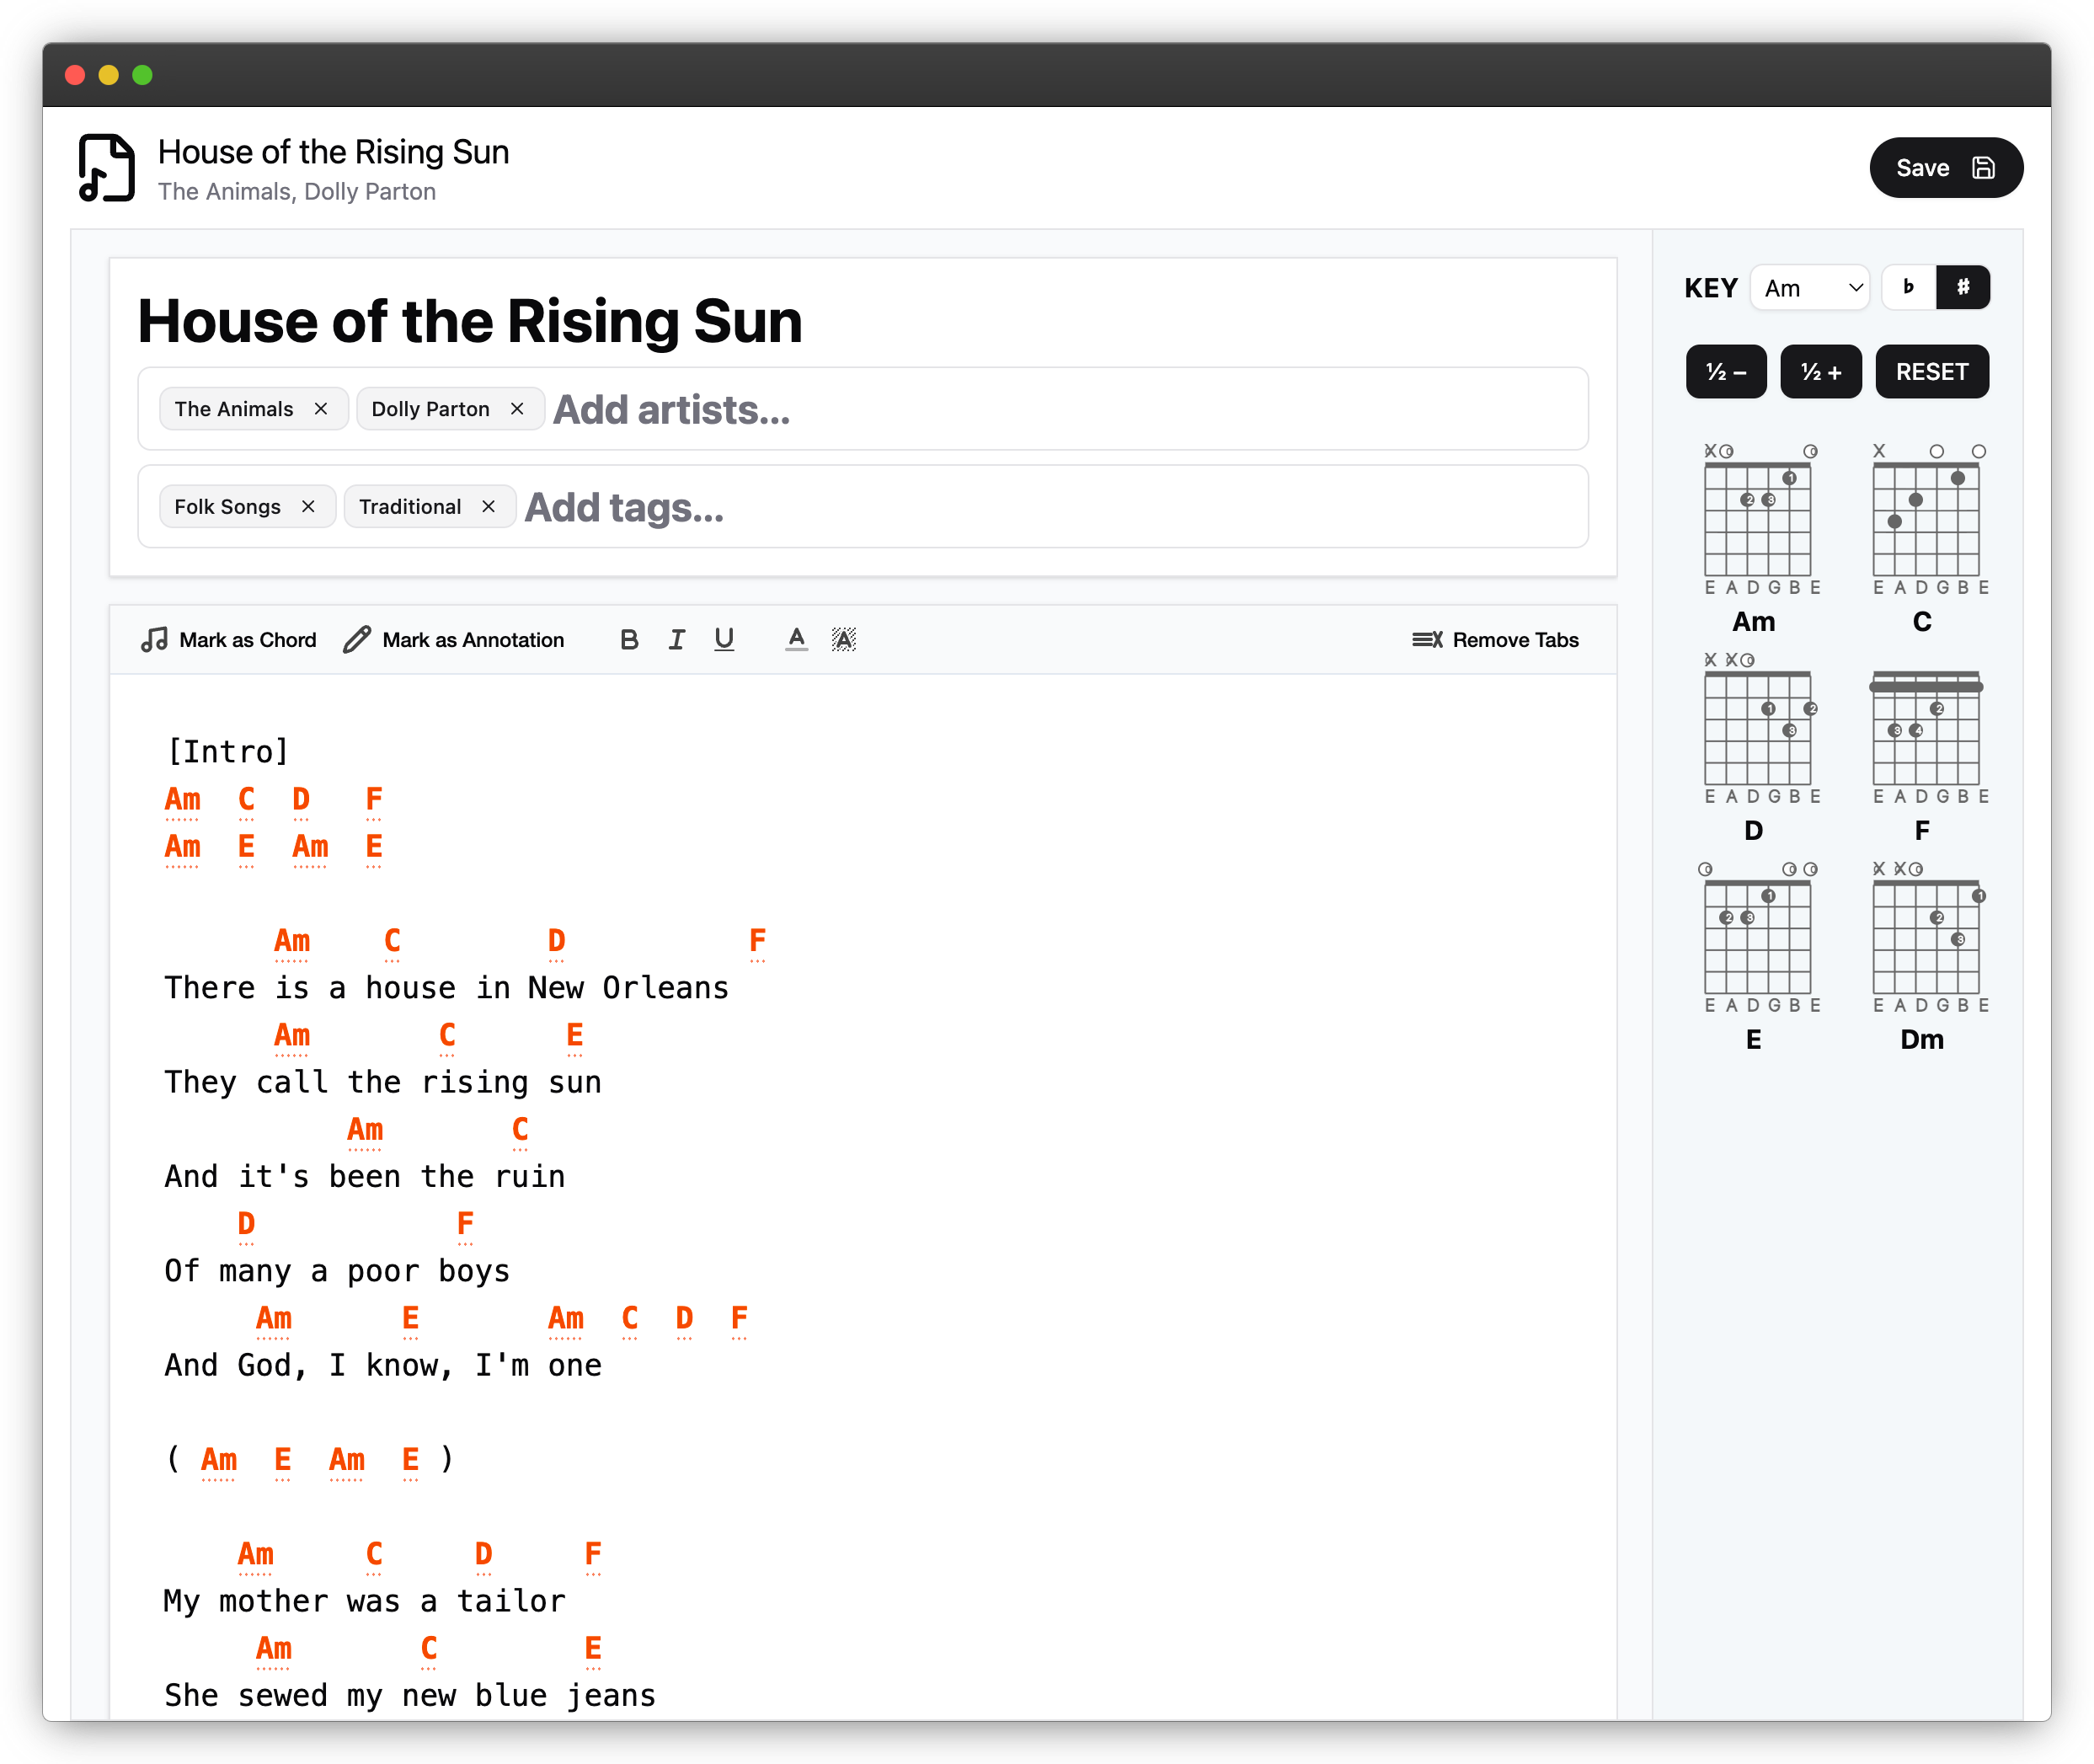The width and height of the screenshot is (2094, 1764).
Task: Click the F chord above 'Orleans'
Action: pos(758,942)
